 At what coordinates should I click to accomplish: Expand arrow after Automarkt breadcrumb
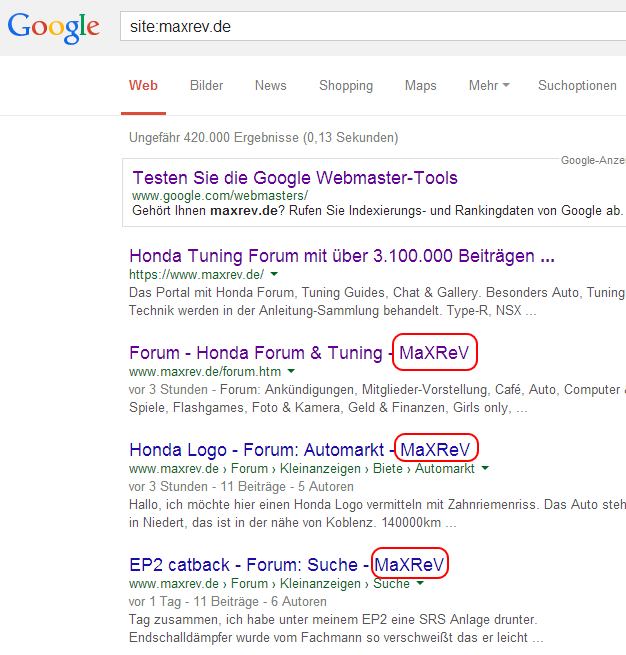(x=485, y=468)
